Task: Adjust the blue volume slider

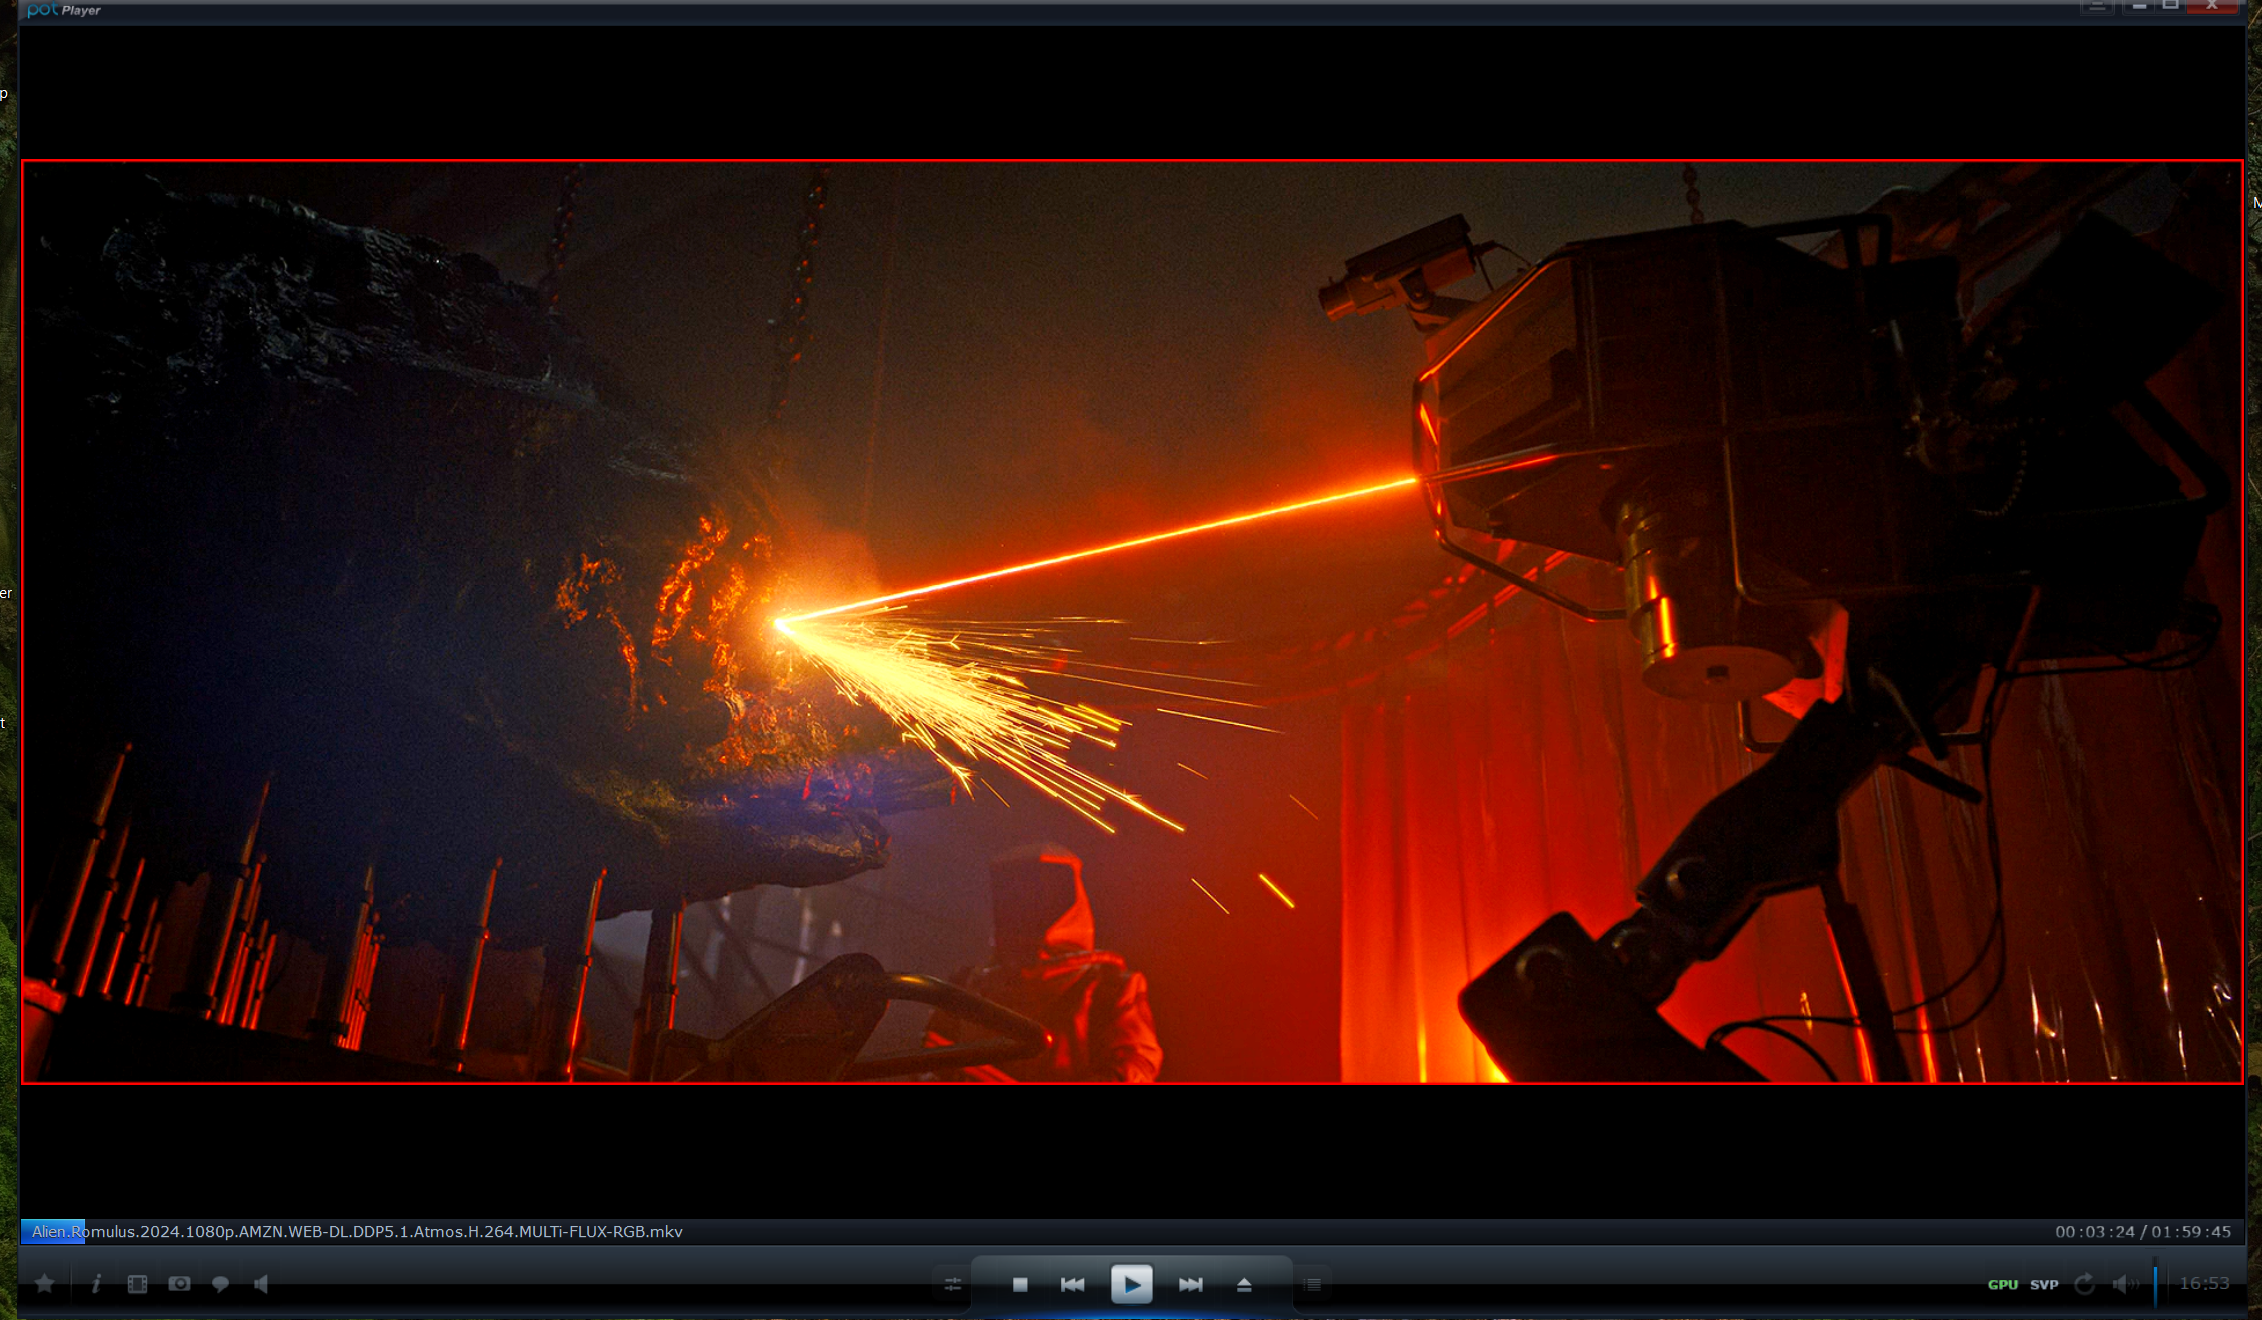Action: tap(2155, 1284)
